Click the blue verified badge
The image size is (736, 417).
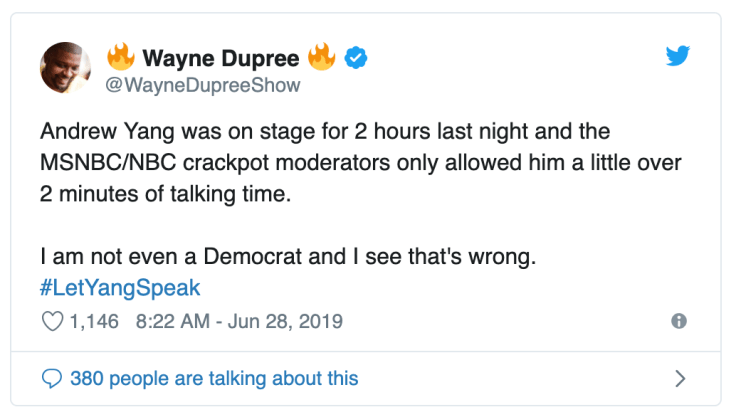tap(354, 59)
